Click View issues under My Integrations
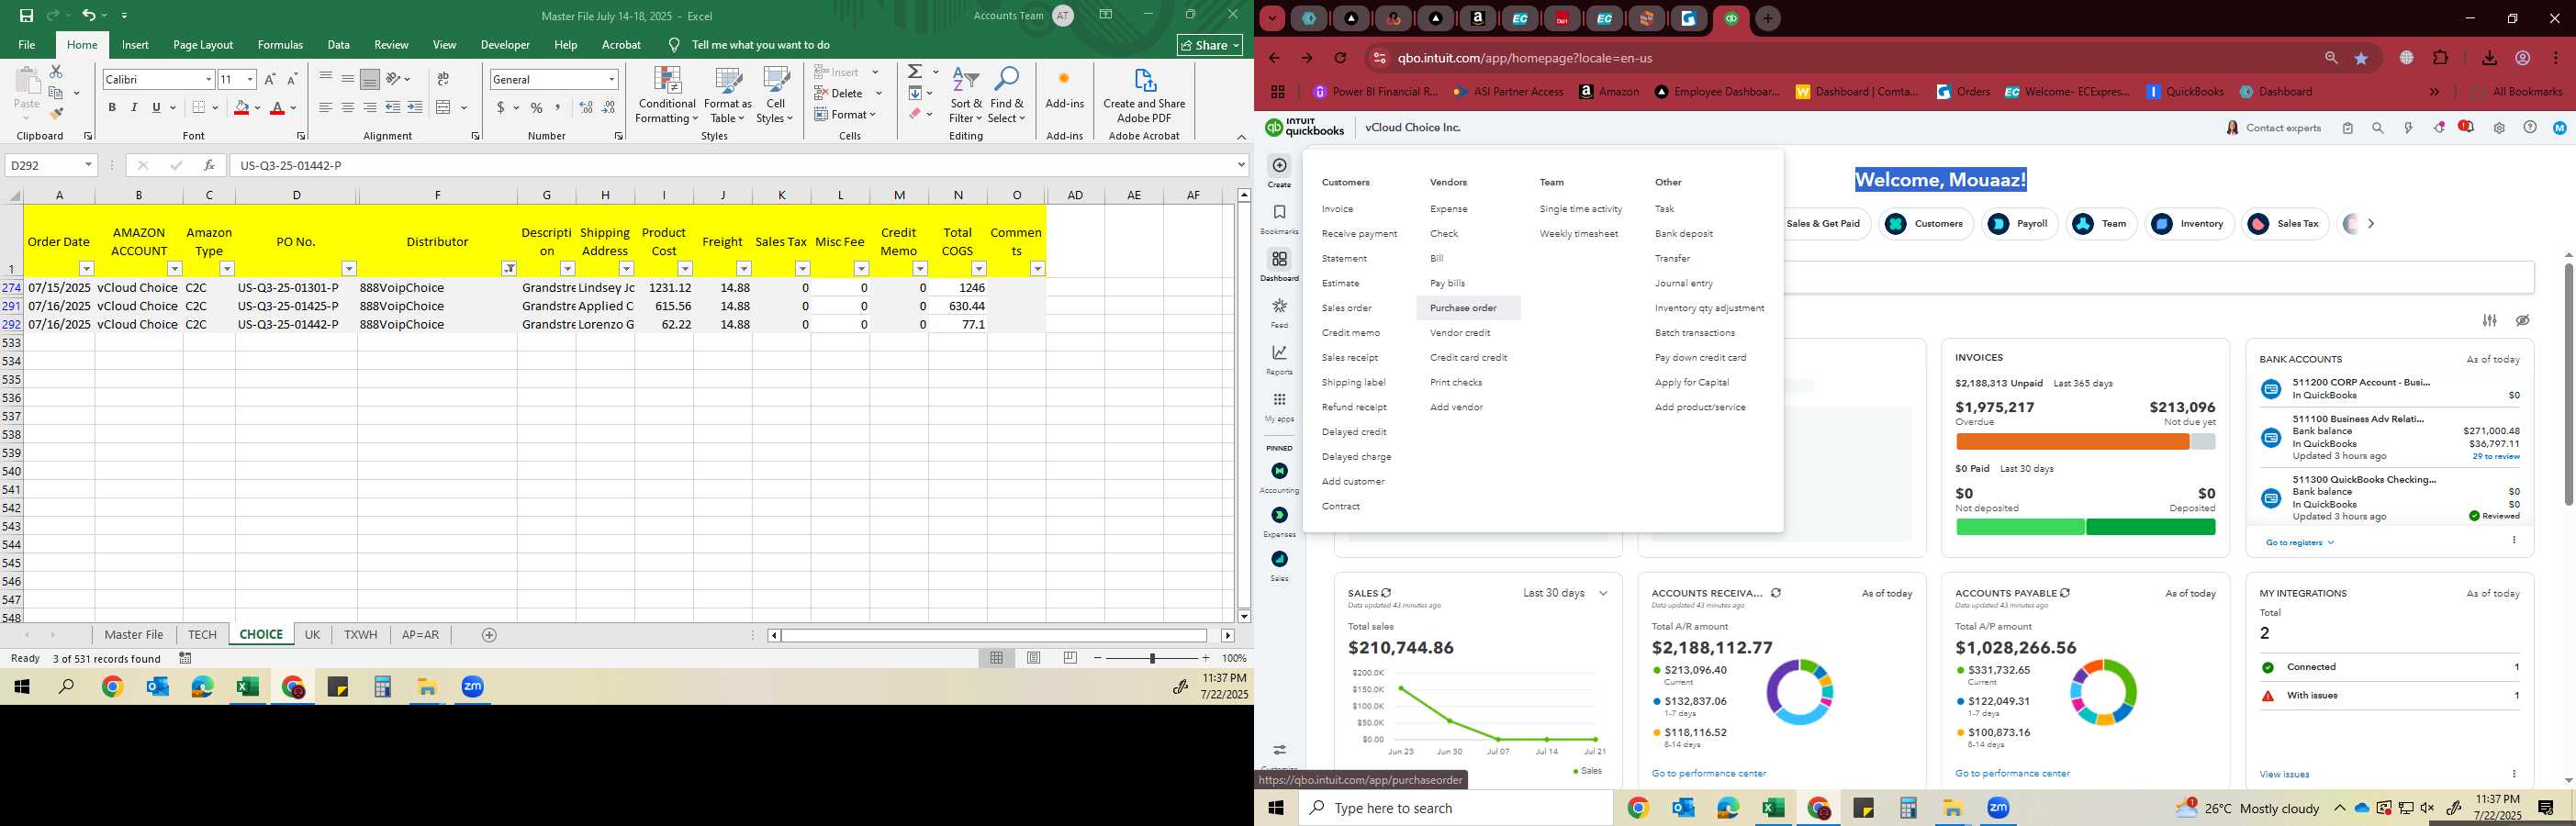Viewport: 2576px width, 826px height. click(2284, 774)
